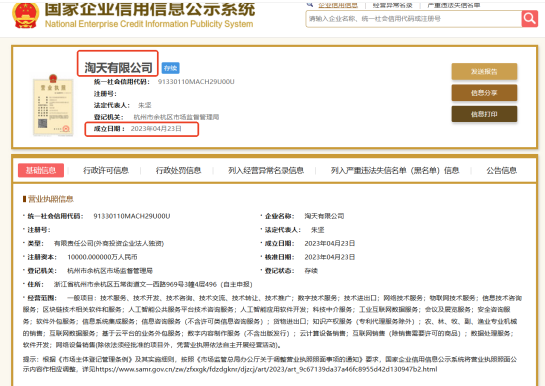Switch to the 行政处罚信息 tab
The width and height of the screenshot is (545, 386).
(178, 170)
